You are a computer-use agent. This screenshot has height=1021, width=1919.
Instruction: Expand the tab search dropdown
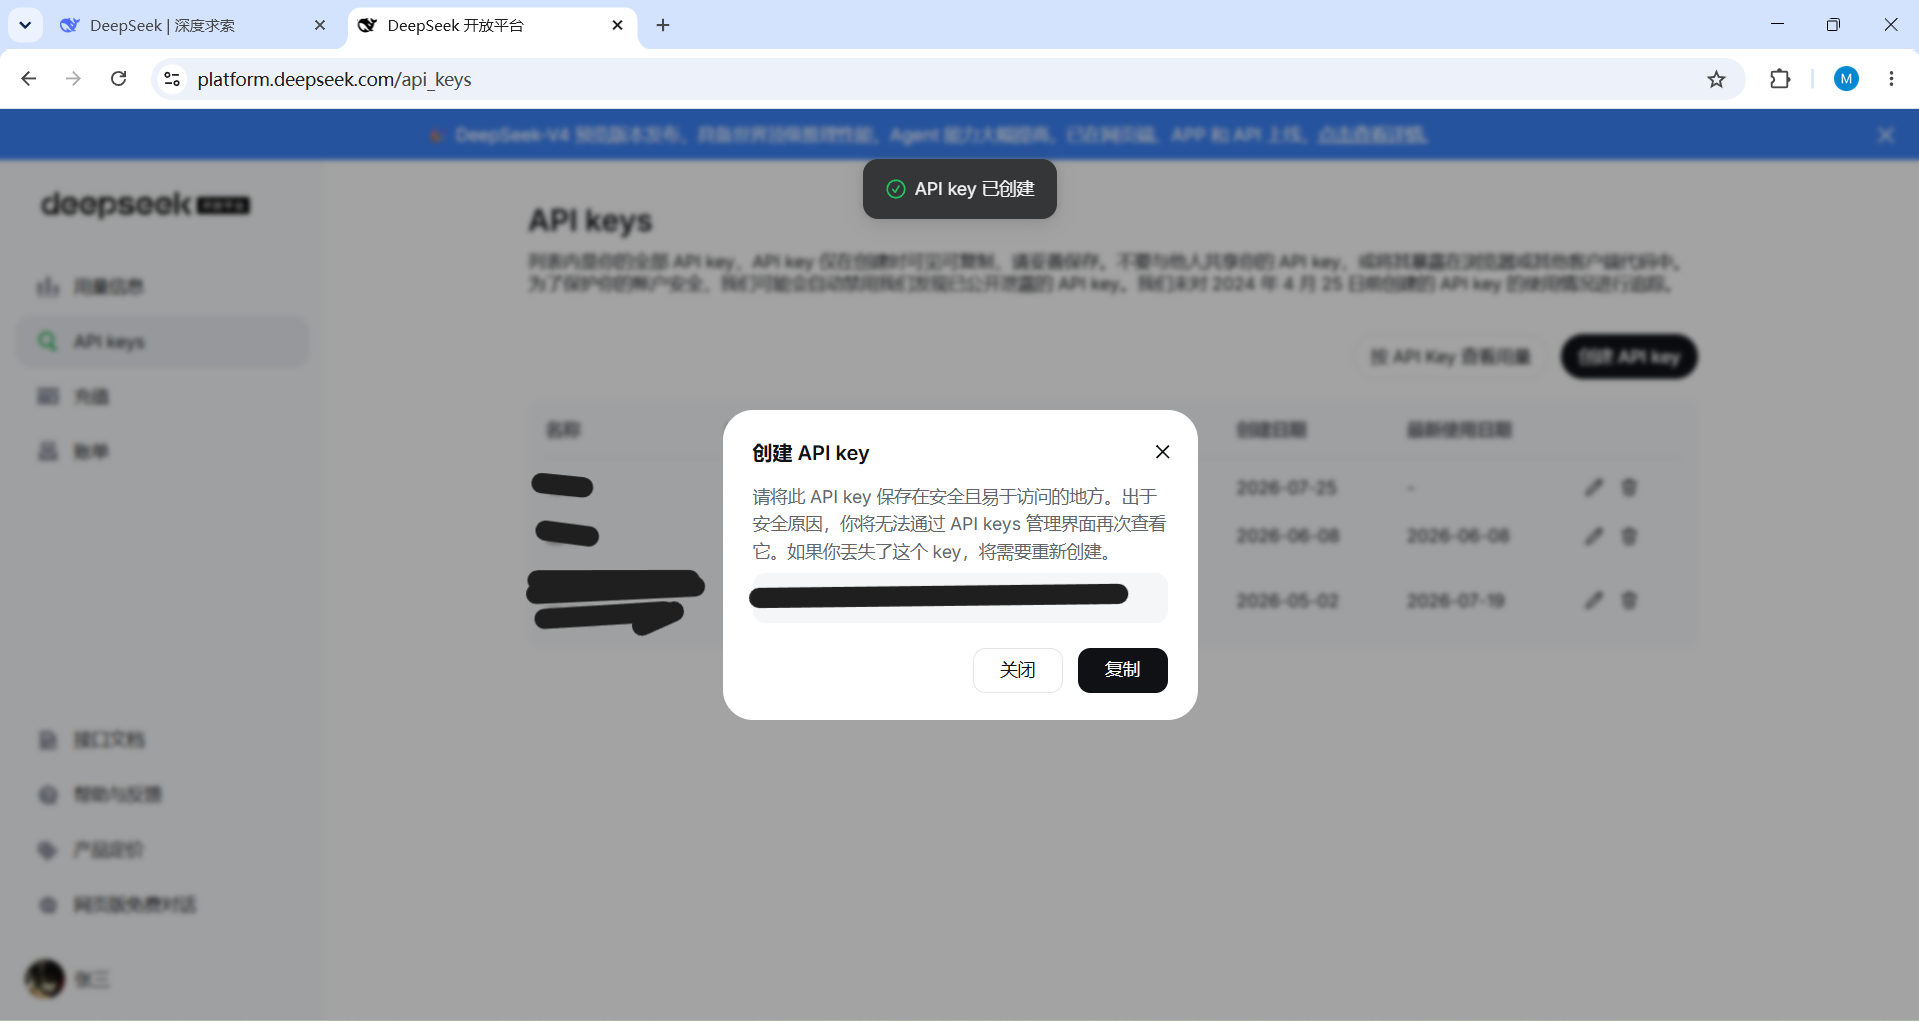[x=25, y=25]
